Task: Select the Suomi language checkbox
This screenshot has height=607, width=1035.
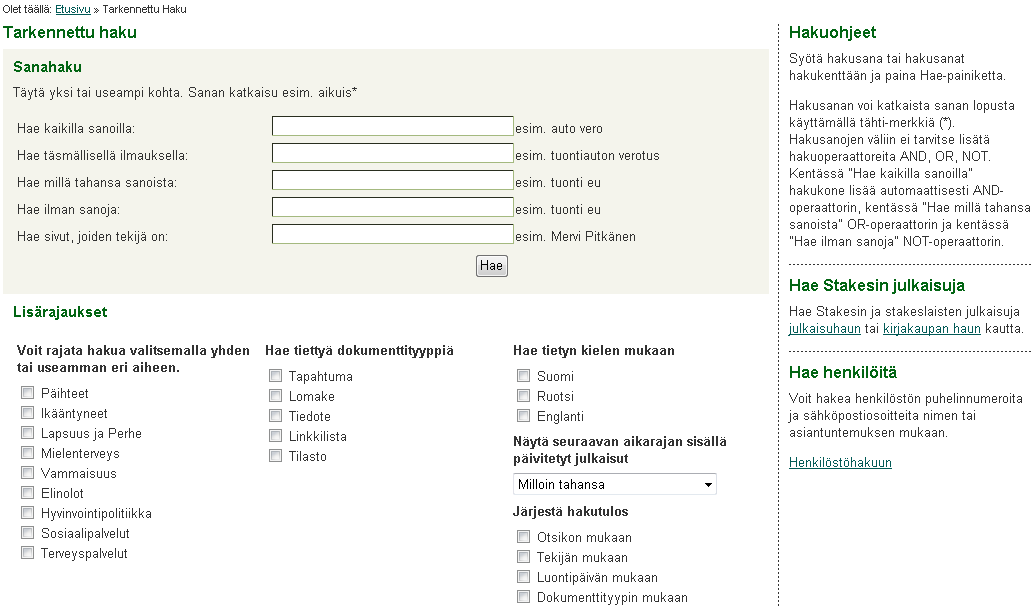Action: click(523, 375)
